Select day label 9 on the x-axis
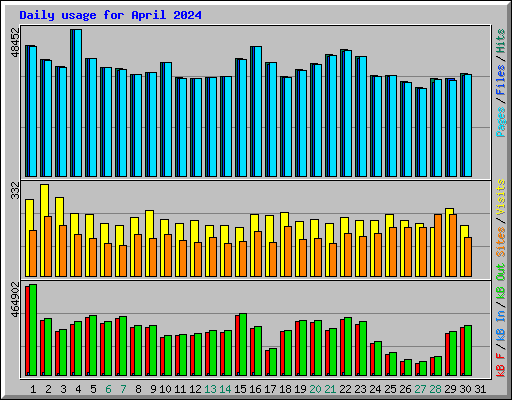This screenshot has height=400, width=512. 153,389
